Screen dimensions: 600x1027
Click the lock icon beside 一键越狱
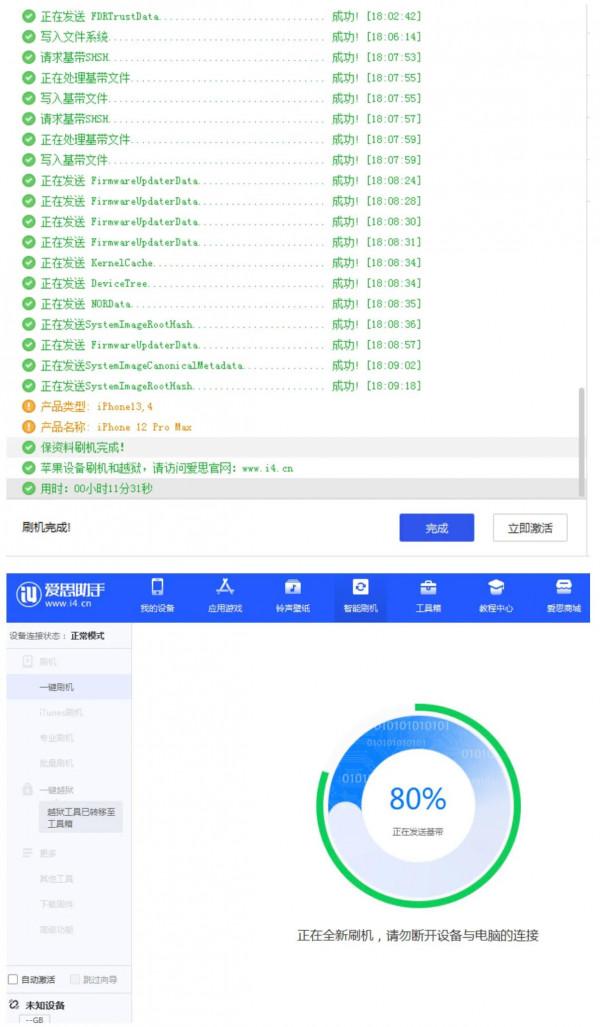[28, 789]
